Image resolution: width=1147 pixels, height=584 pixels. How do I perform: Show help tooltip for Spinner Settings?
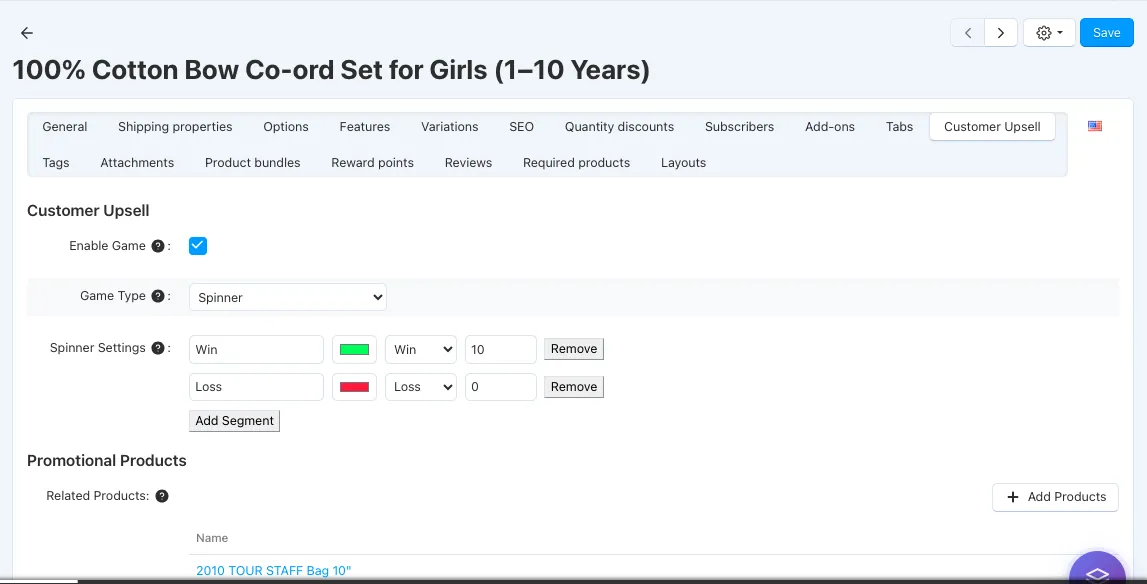pos(157,348)
